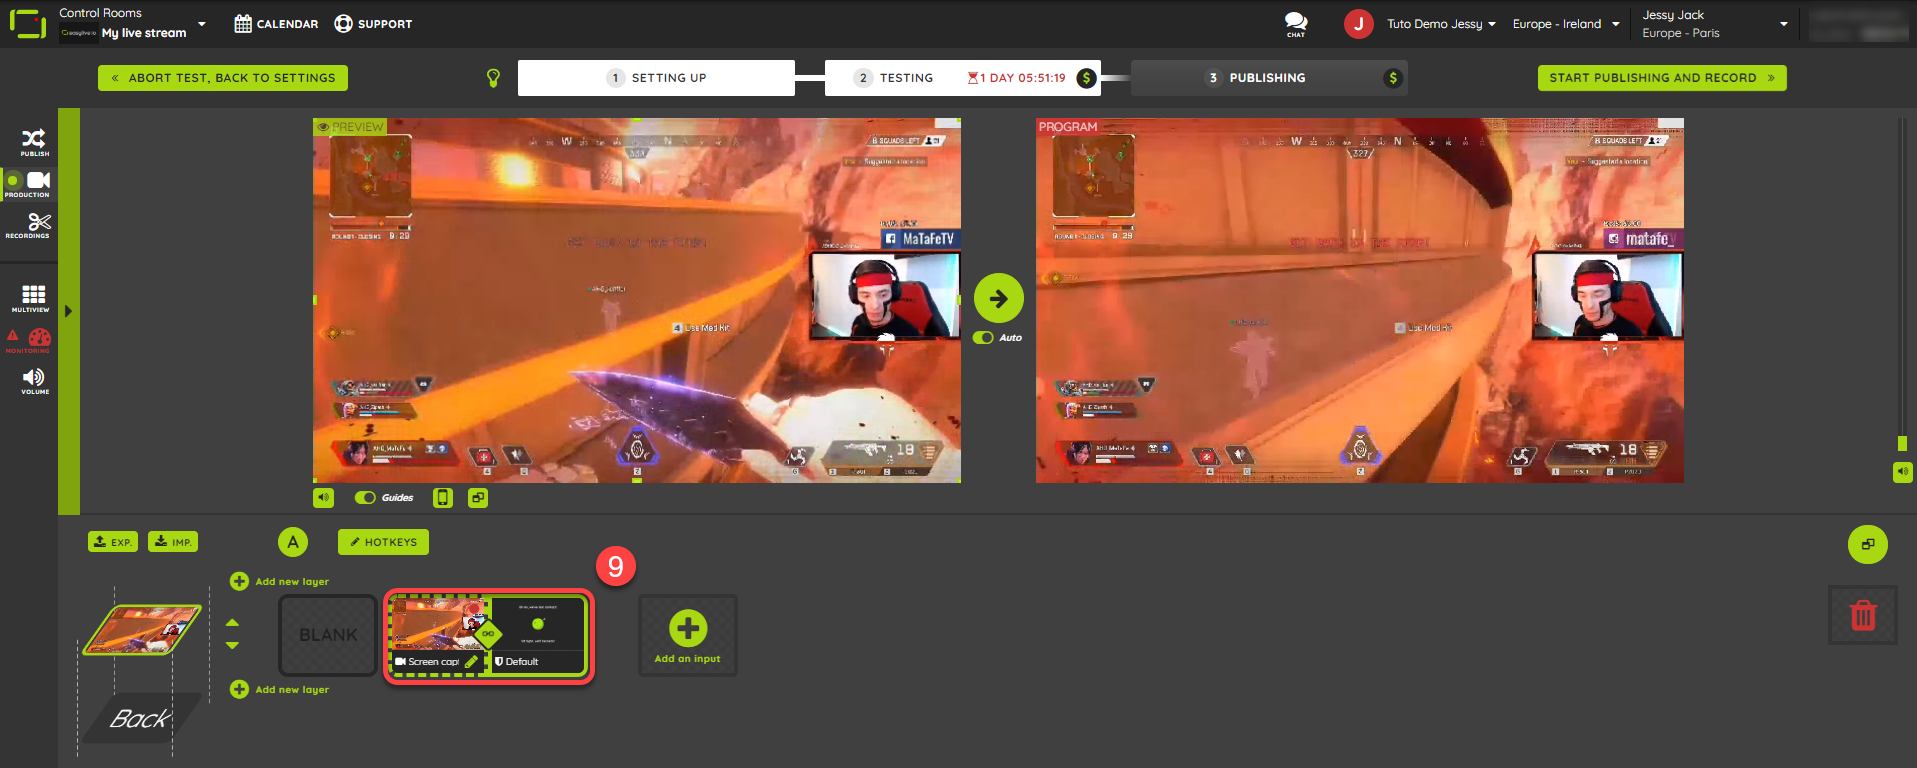Click the front layer perspective thumbnail
Screen dimensions: 1917x768
click(142, 629)
